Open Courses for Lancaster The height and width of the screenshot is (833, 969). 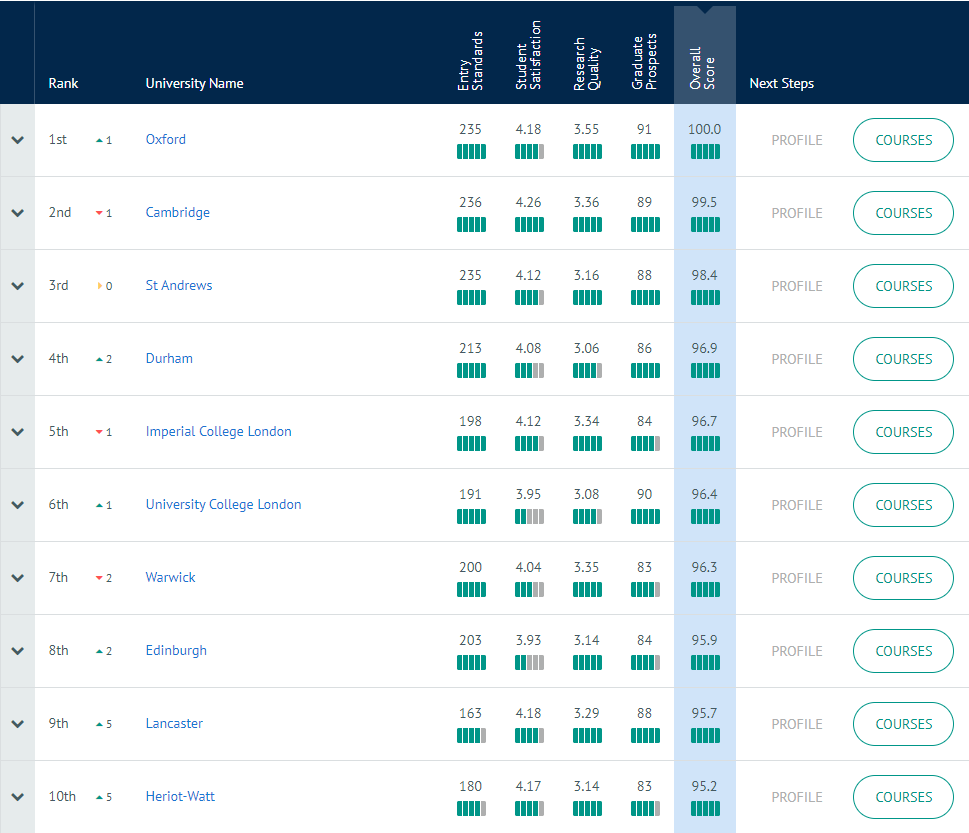[903, 724]
